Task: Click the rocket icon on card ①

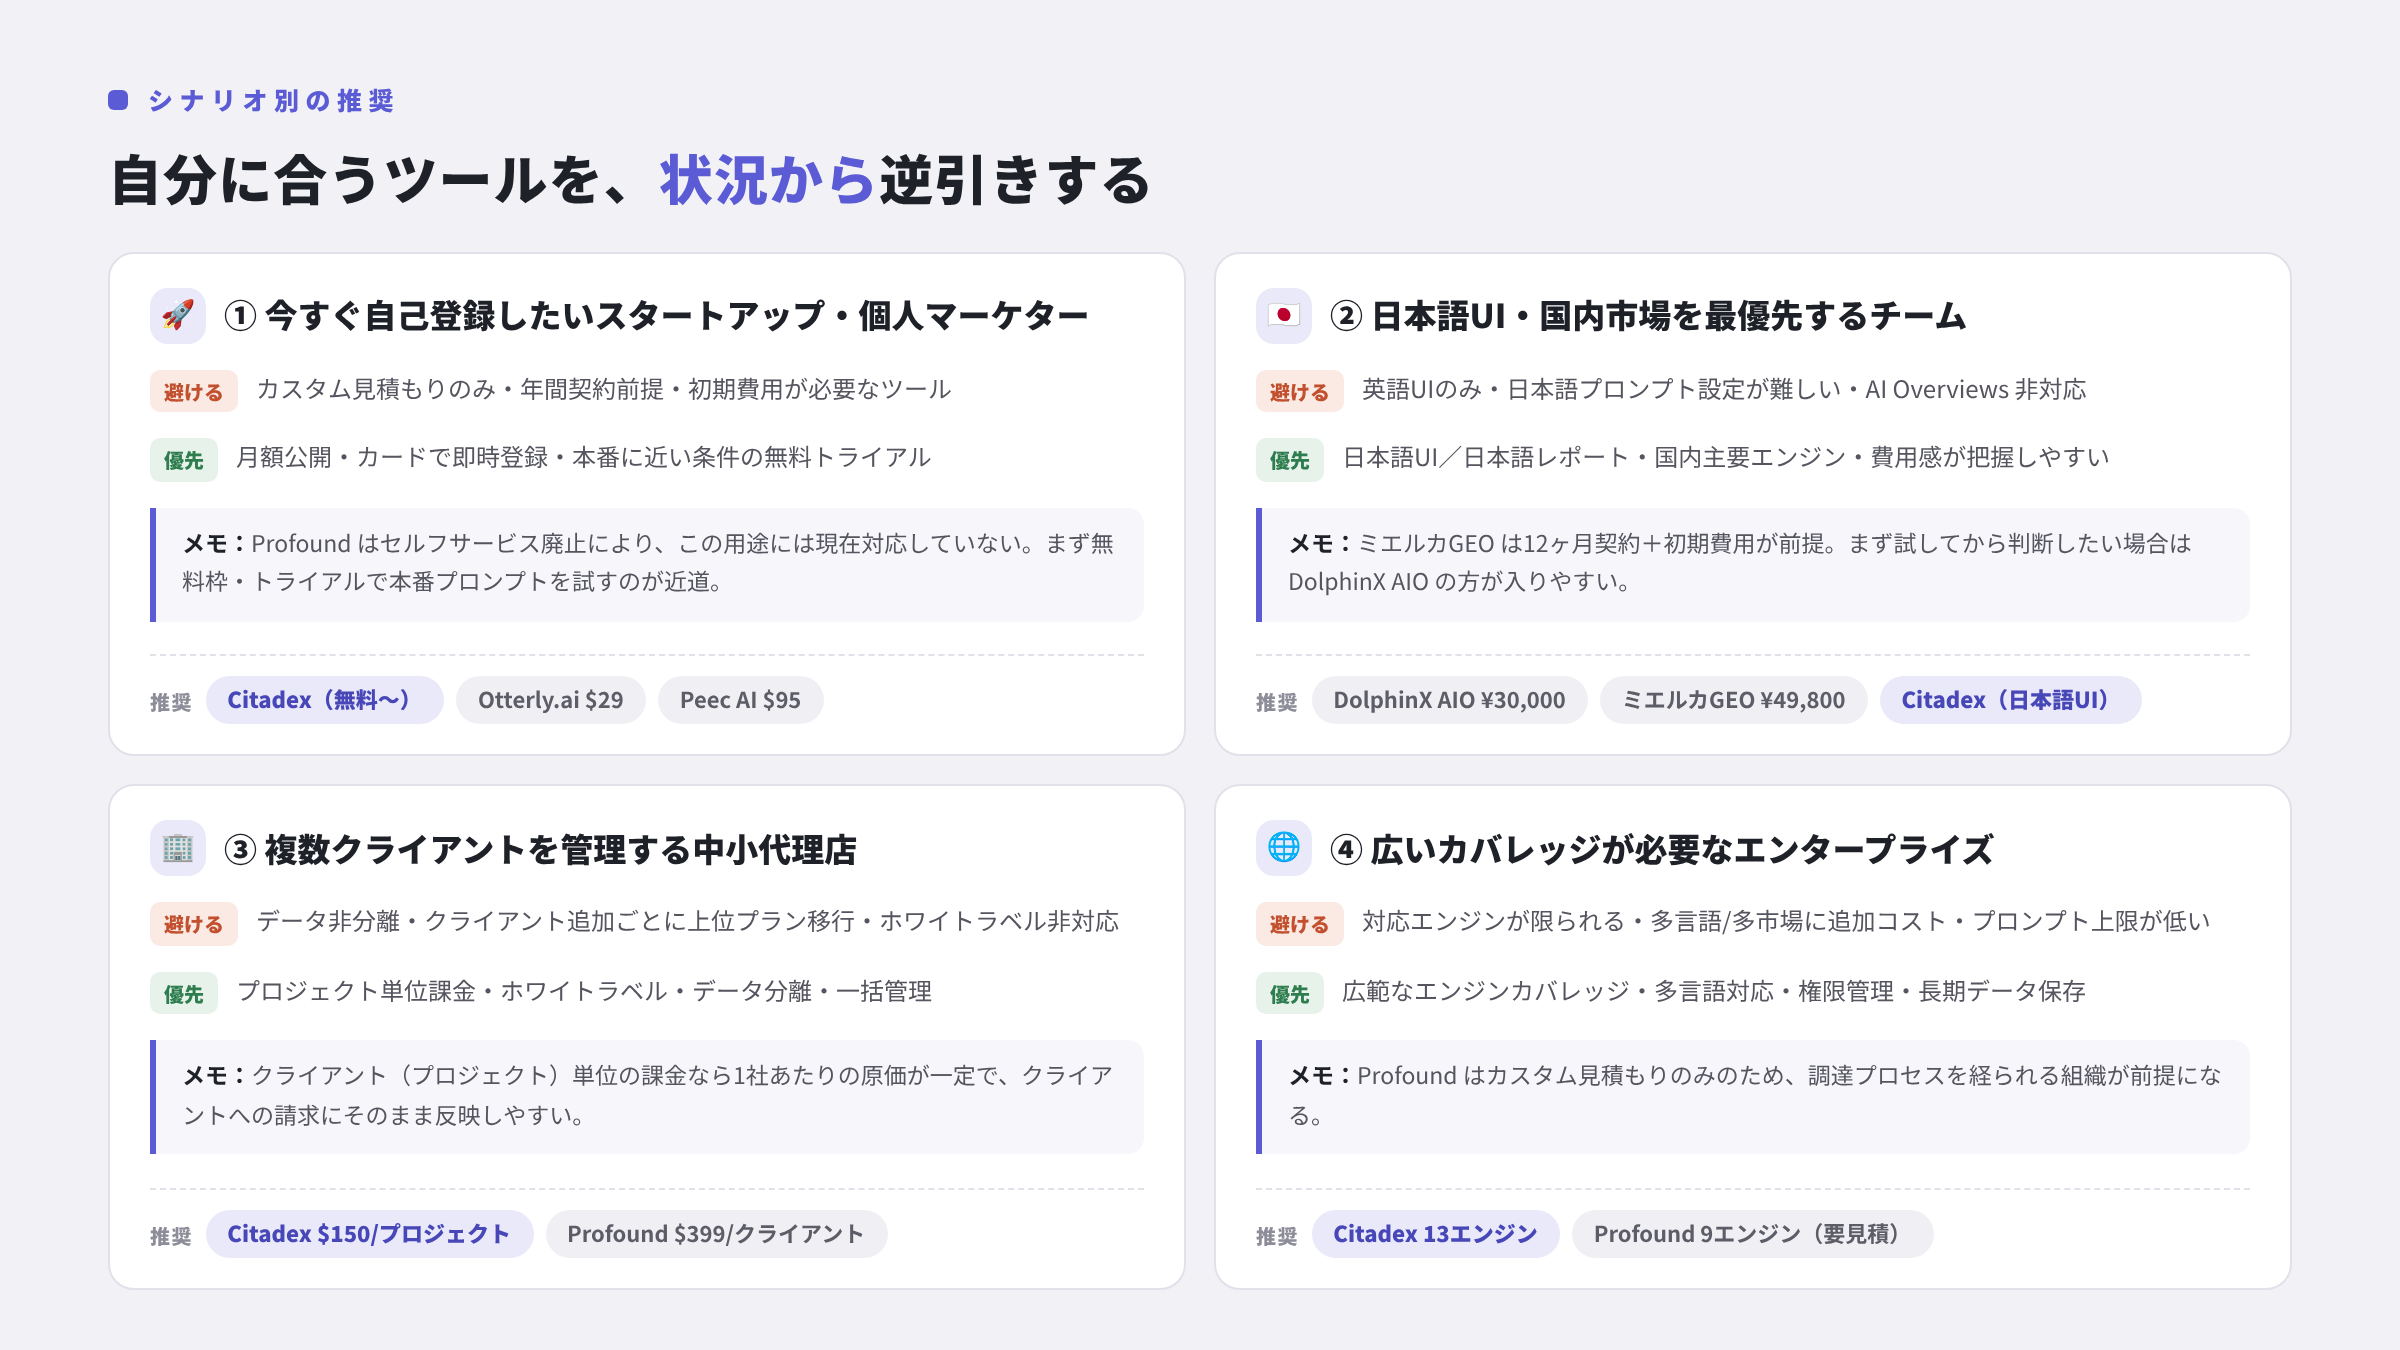Action: click(x=178, y=316)
